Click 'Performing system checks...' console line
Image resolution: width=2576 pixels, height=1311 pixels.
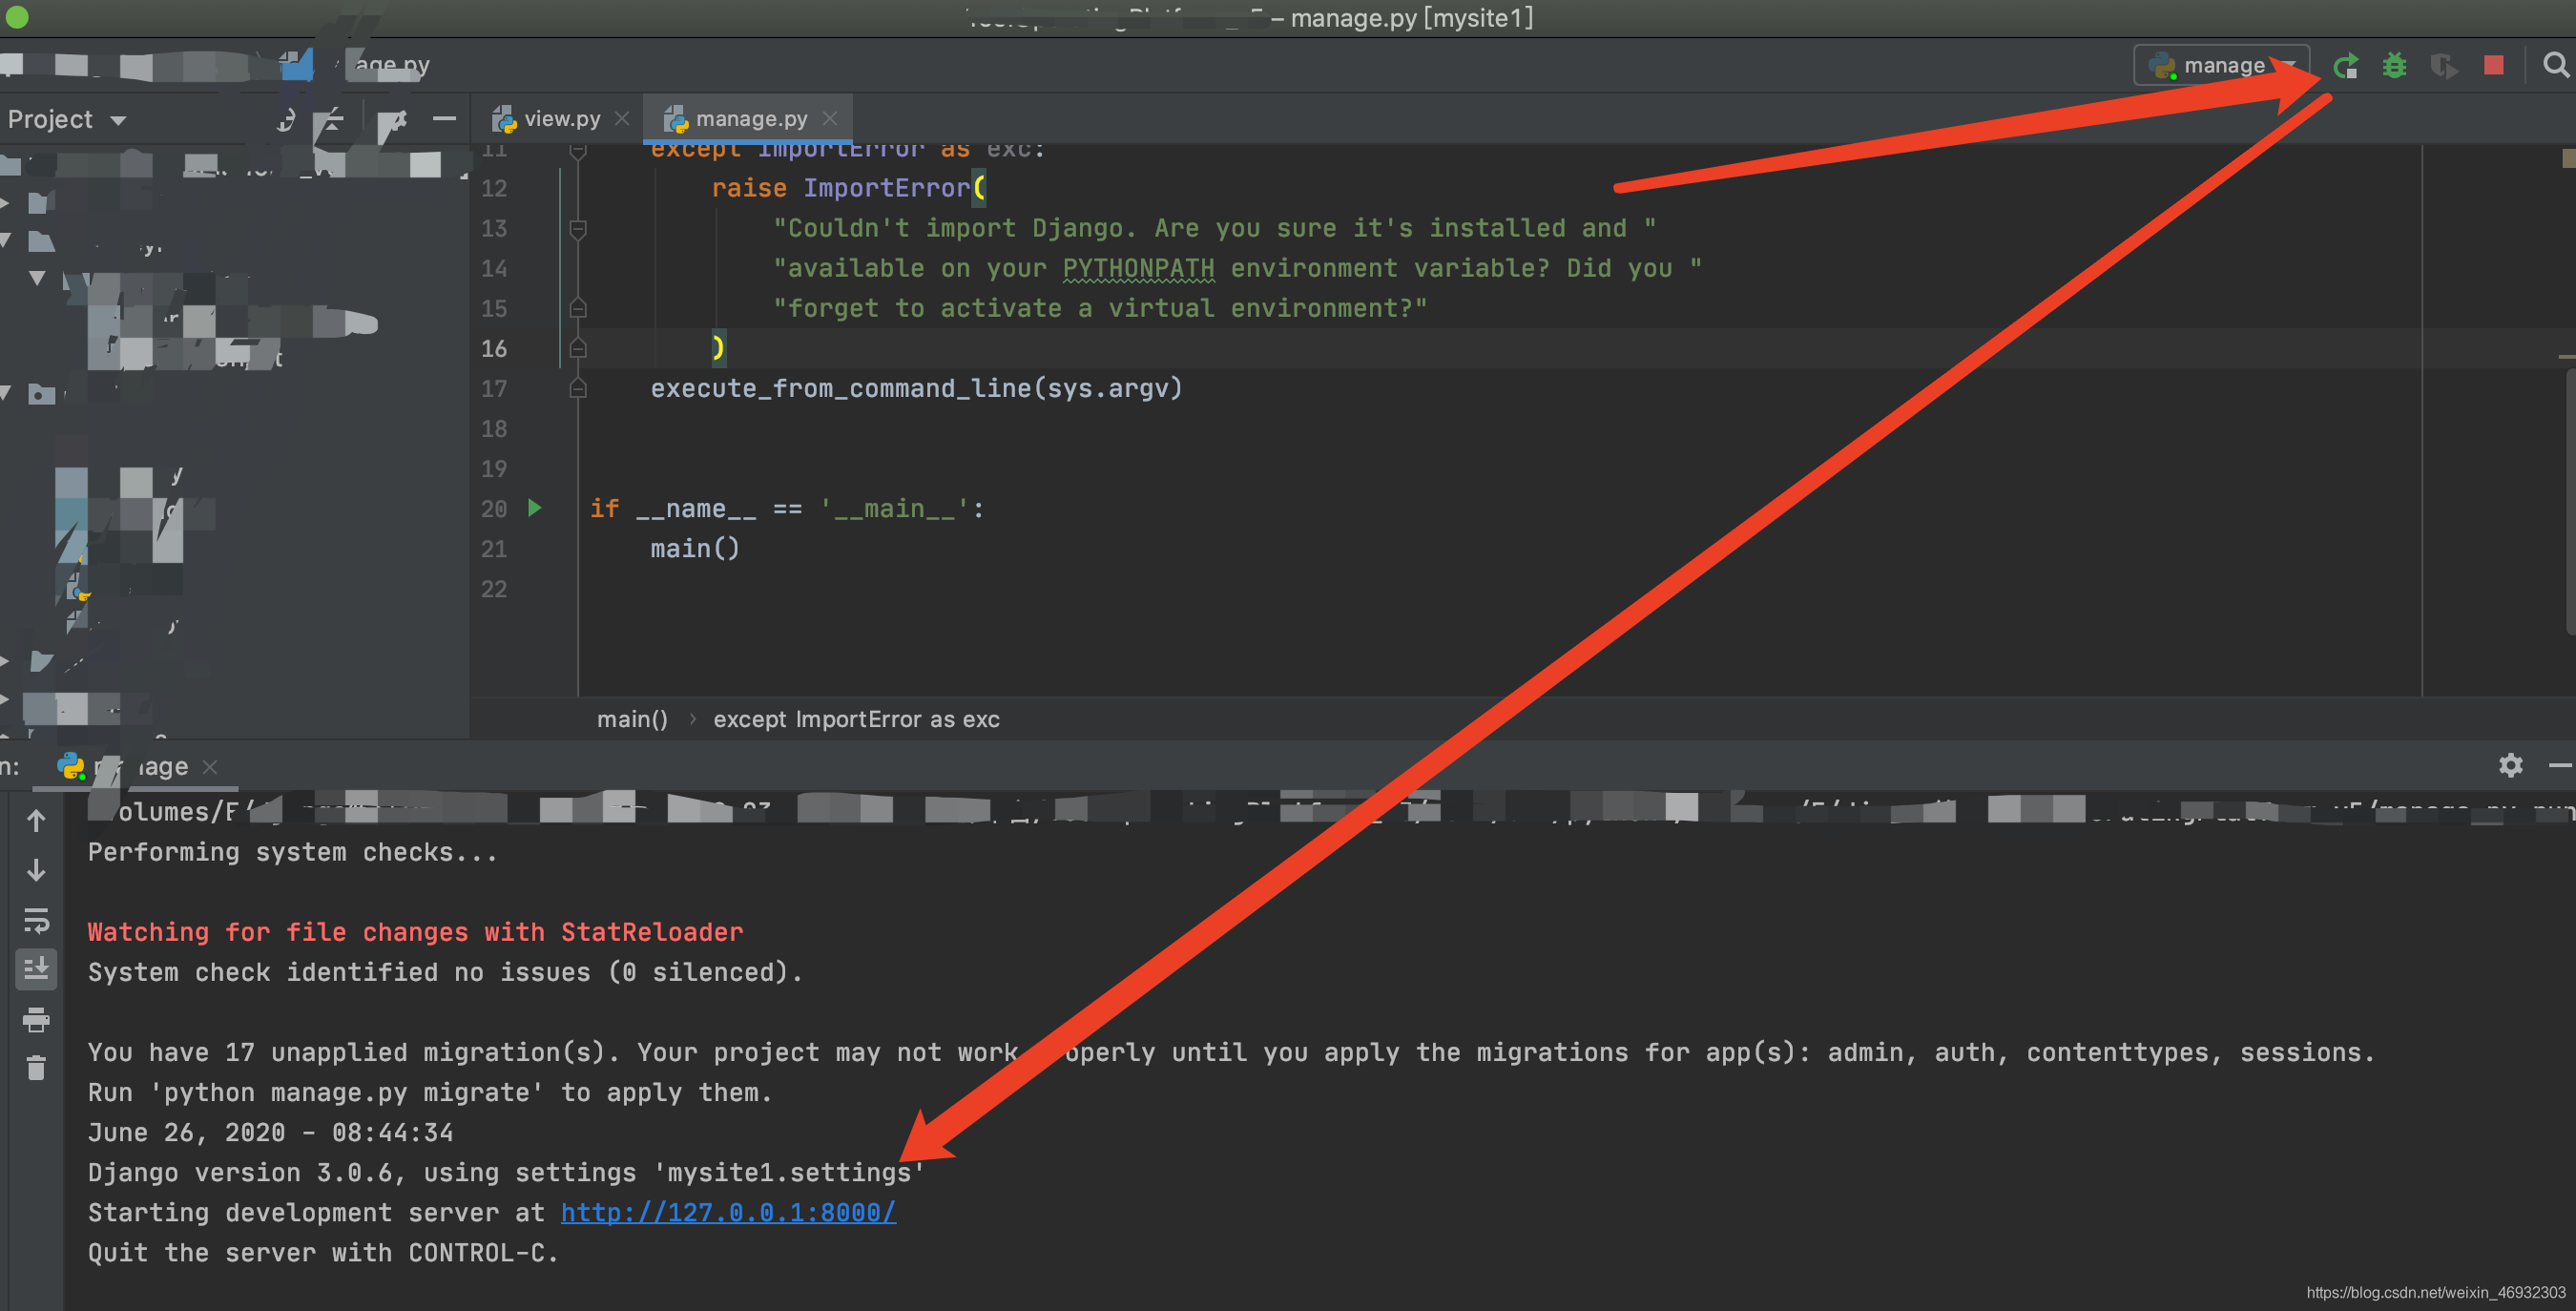[292, 853]
